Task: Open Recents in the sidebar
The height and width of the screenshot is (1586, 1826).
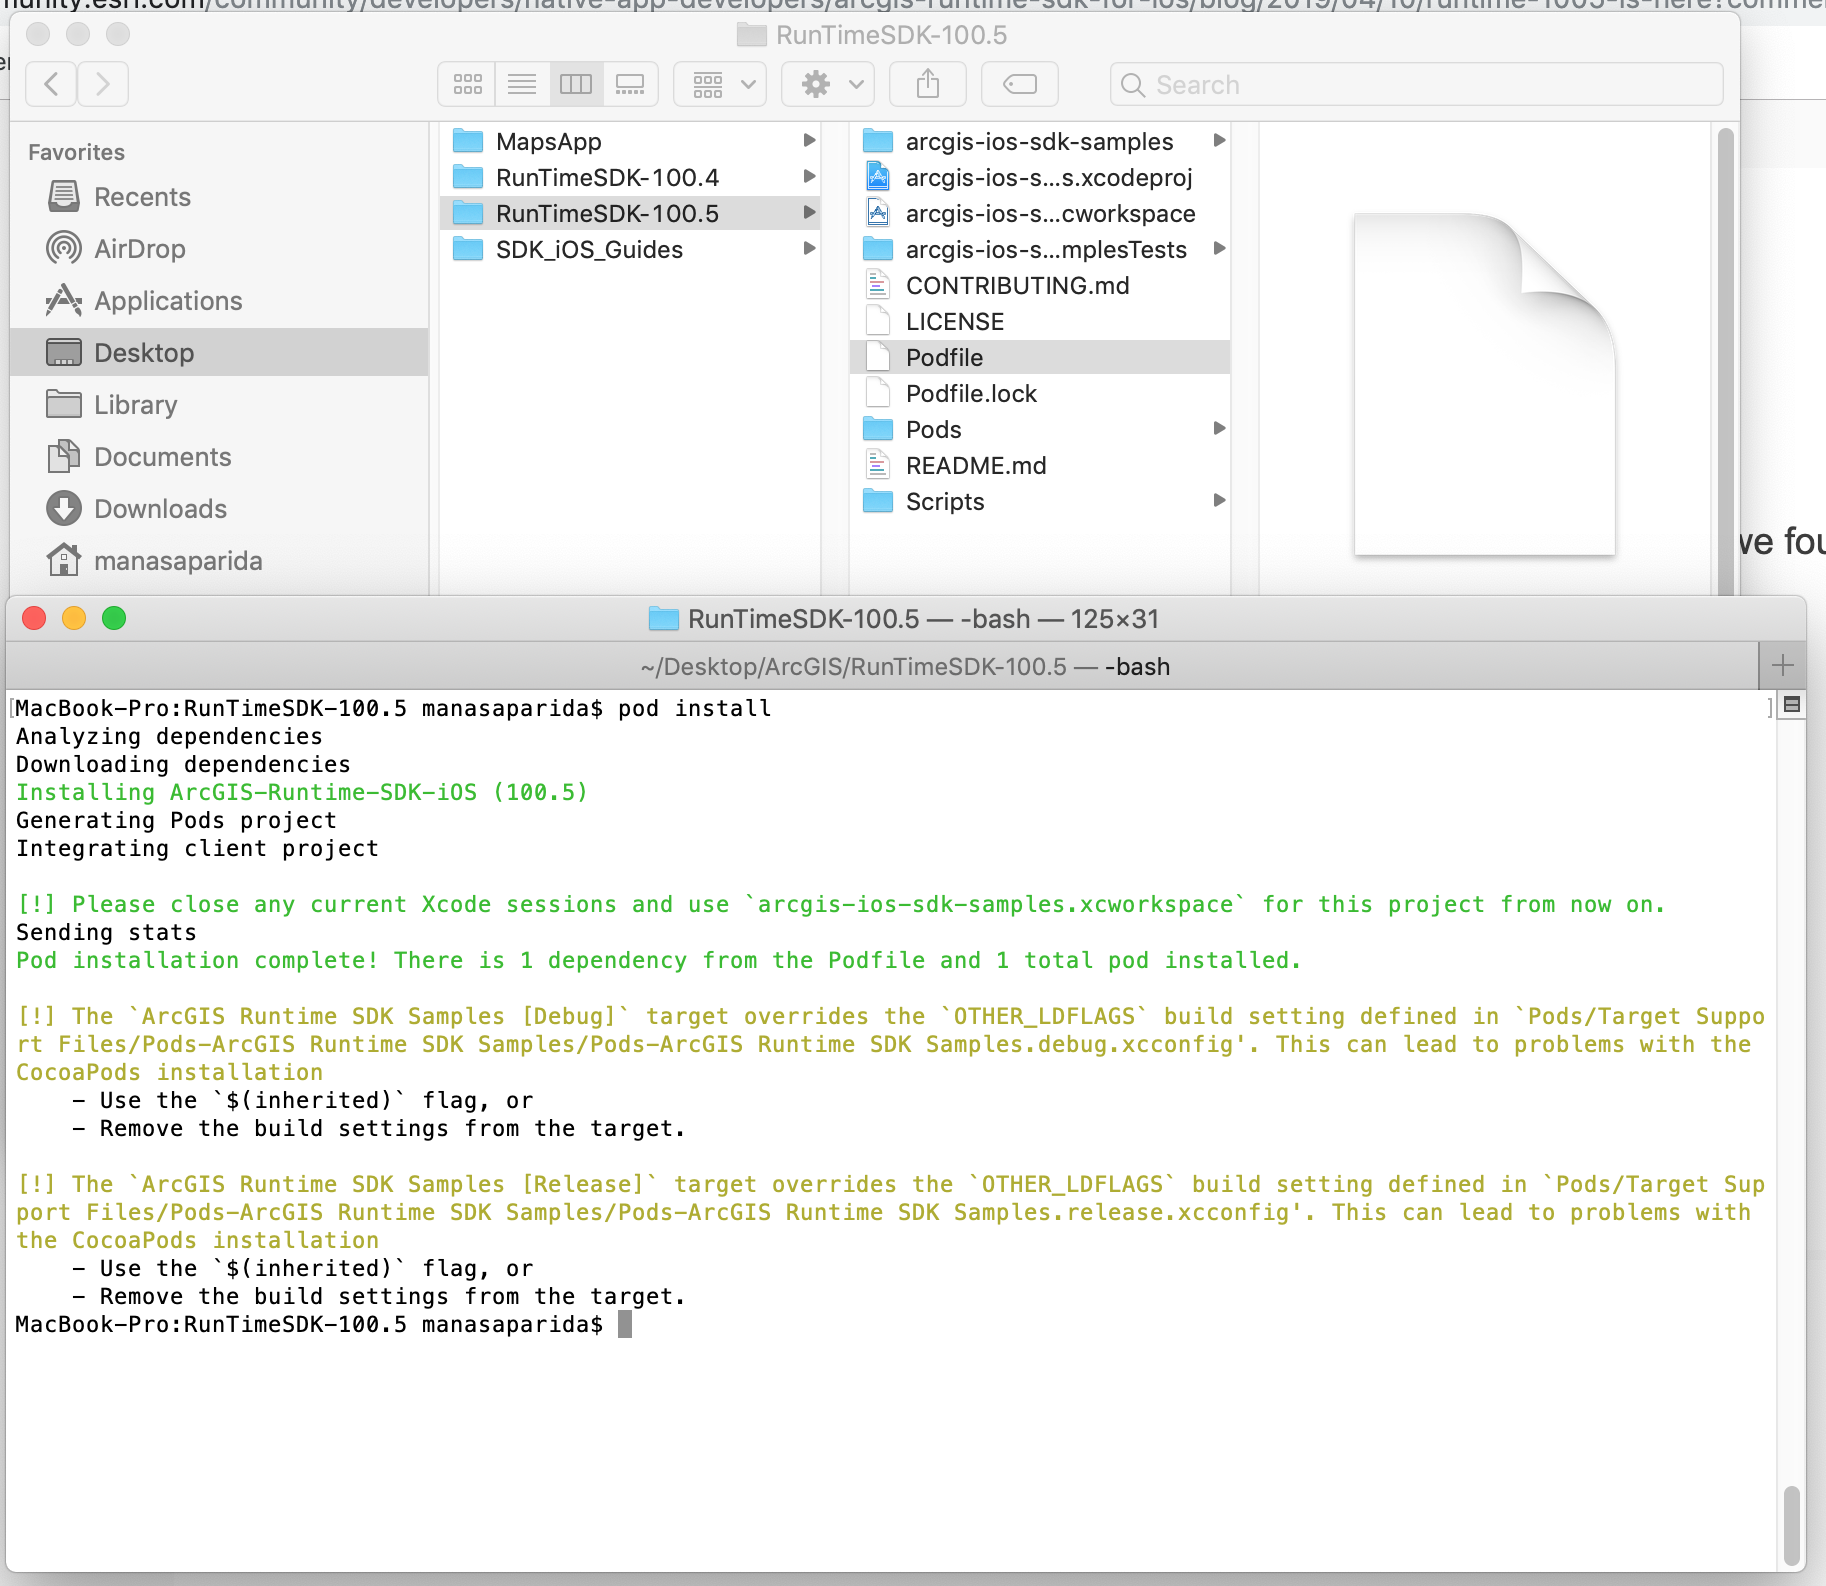Action: point(219,197)
